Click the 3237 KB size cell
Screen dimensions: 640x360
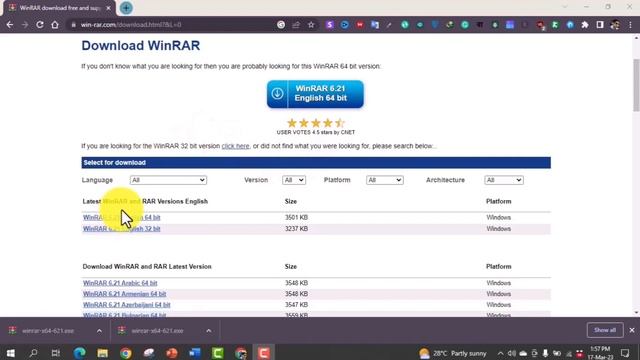pyautogui.click(x=296, y=229)
